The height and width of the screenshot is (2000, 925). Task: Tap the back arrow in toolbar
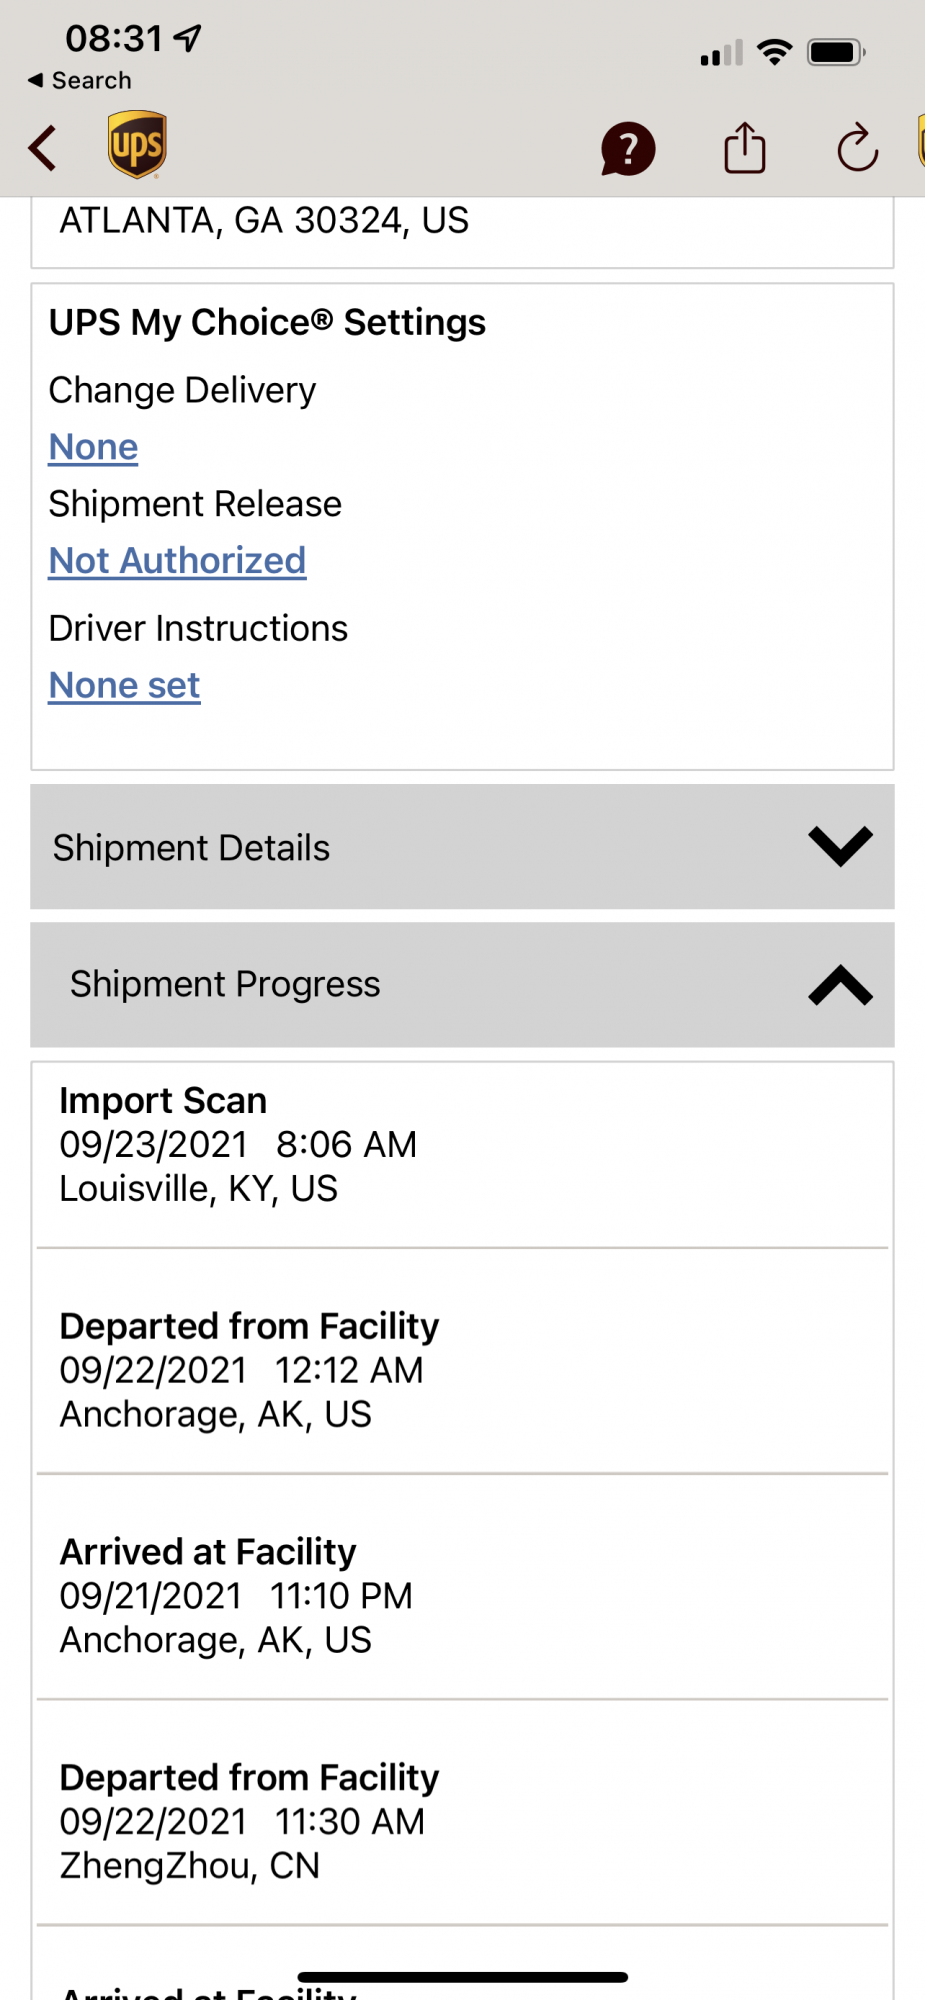point(43,149)
